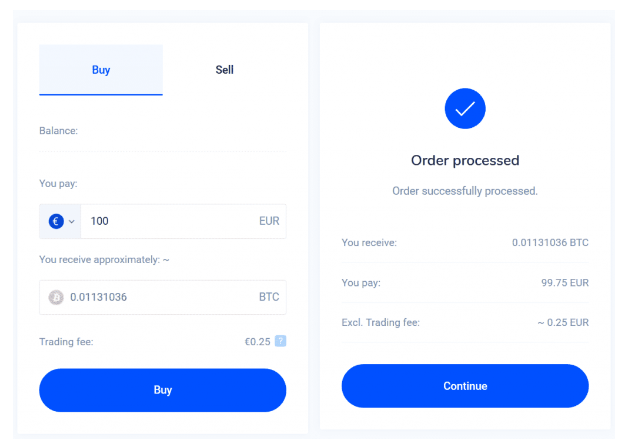Expand the currency selector chevron
Viewport: 626px width, 442px height.
[x=72, y=221]
